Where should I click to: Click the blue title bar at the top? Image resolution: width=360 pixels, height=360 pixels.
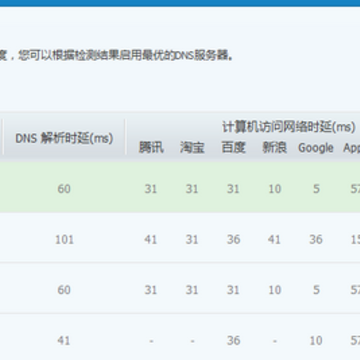pyautogui.click(x=180, y=3)
